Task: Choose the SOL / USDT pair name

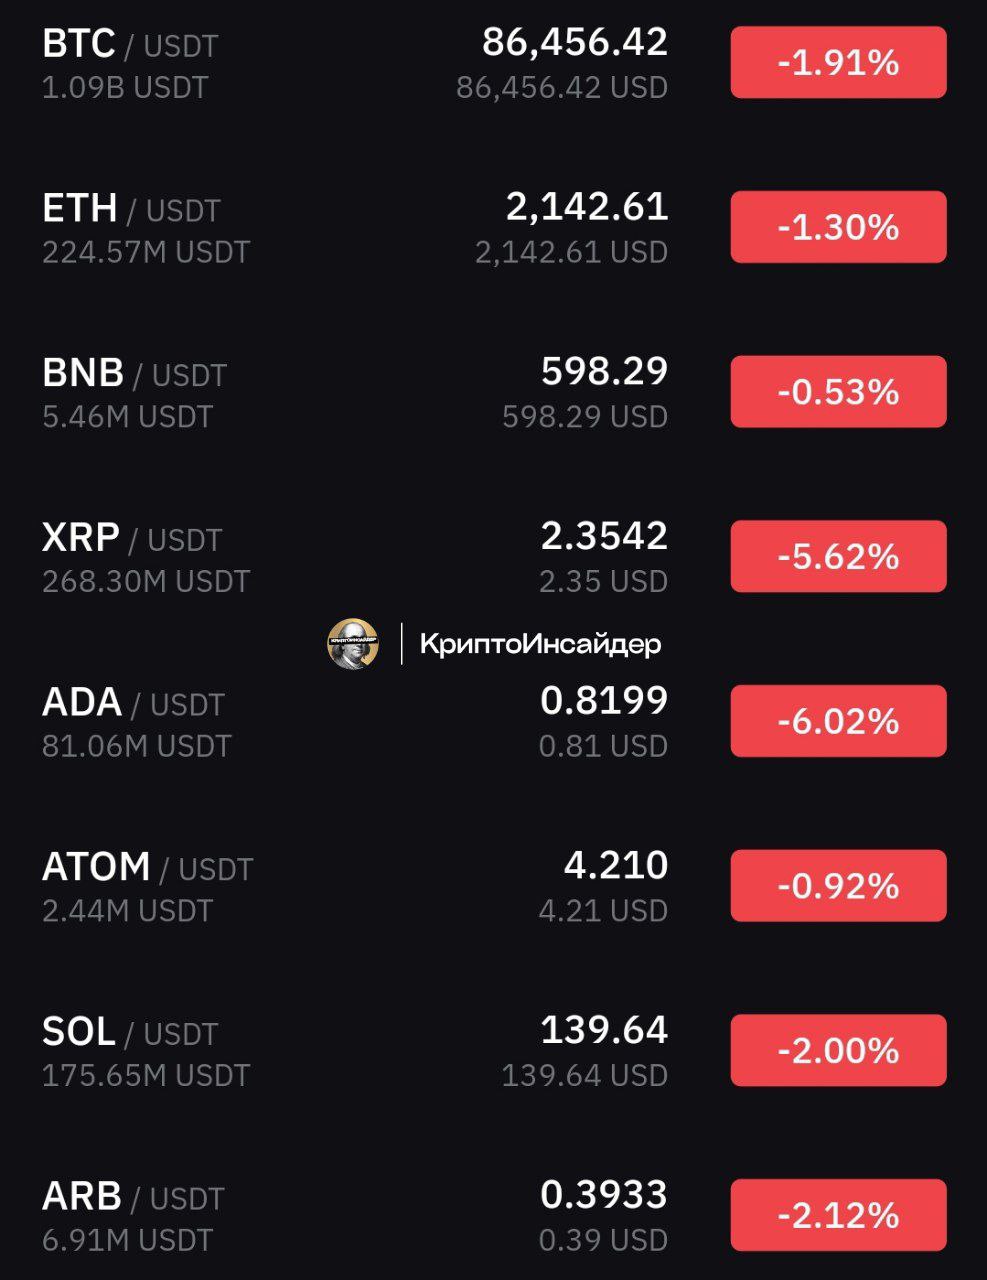Action: (130, 1032)
